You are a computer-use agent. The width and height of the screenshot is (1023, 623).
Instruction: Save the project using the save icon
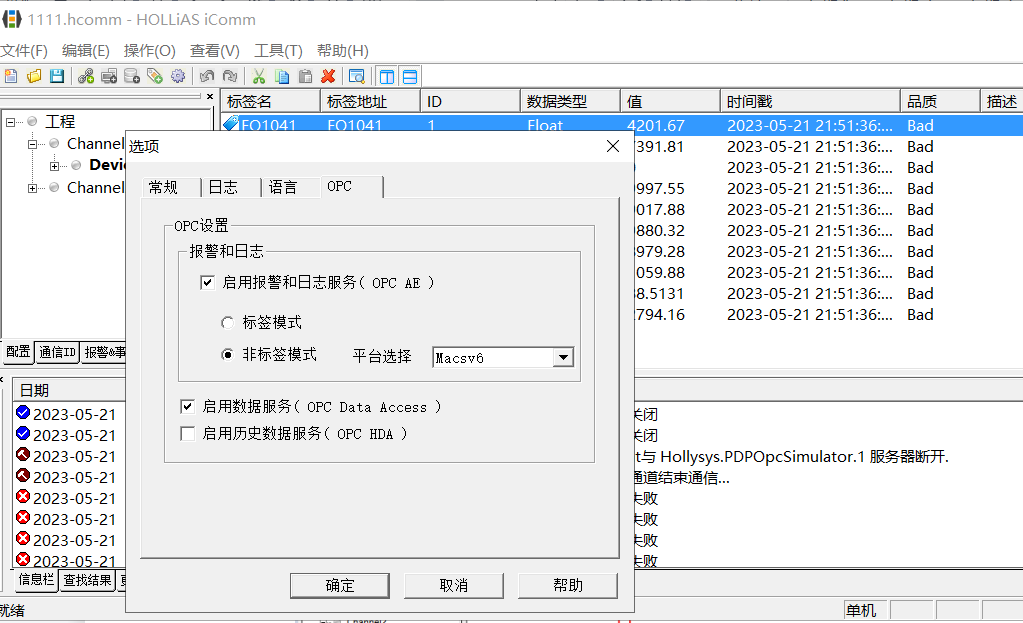pos(59,75)
